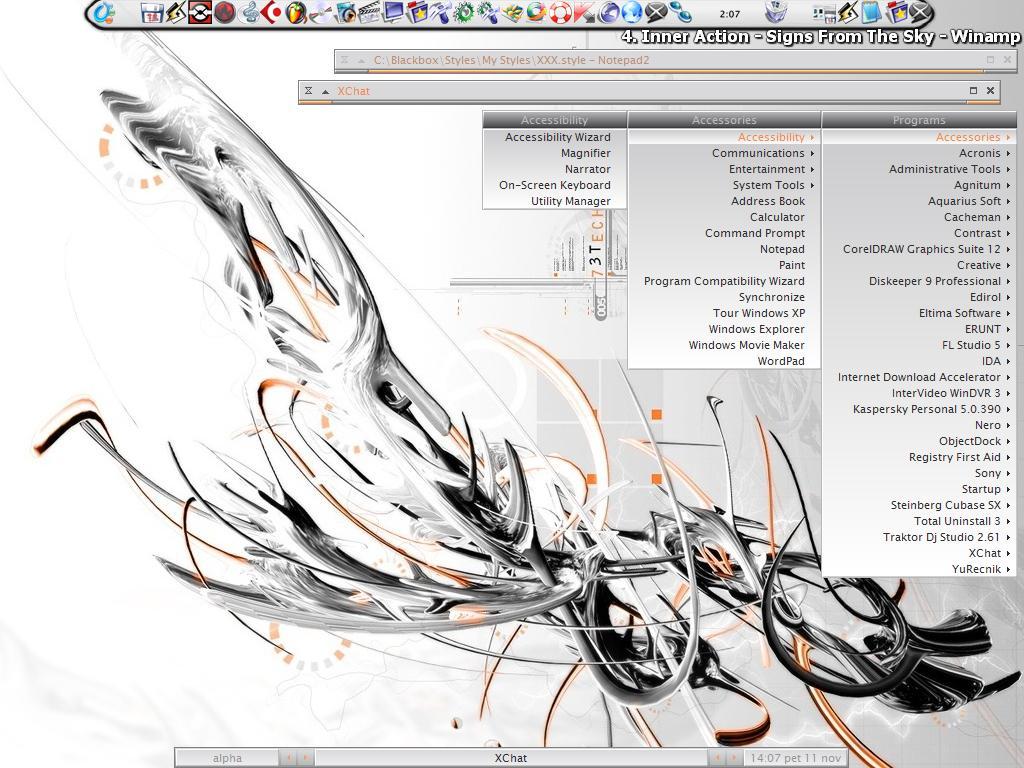The height and width of the screenshot is (768, 1024).
Task: Open ObjectDock entry in Programs menu
Action: pos(919,441)
